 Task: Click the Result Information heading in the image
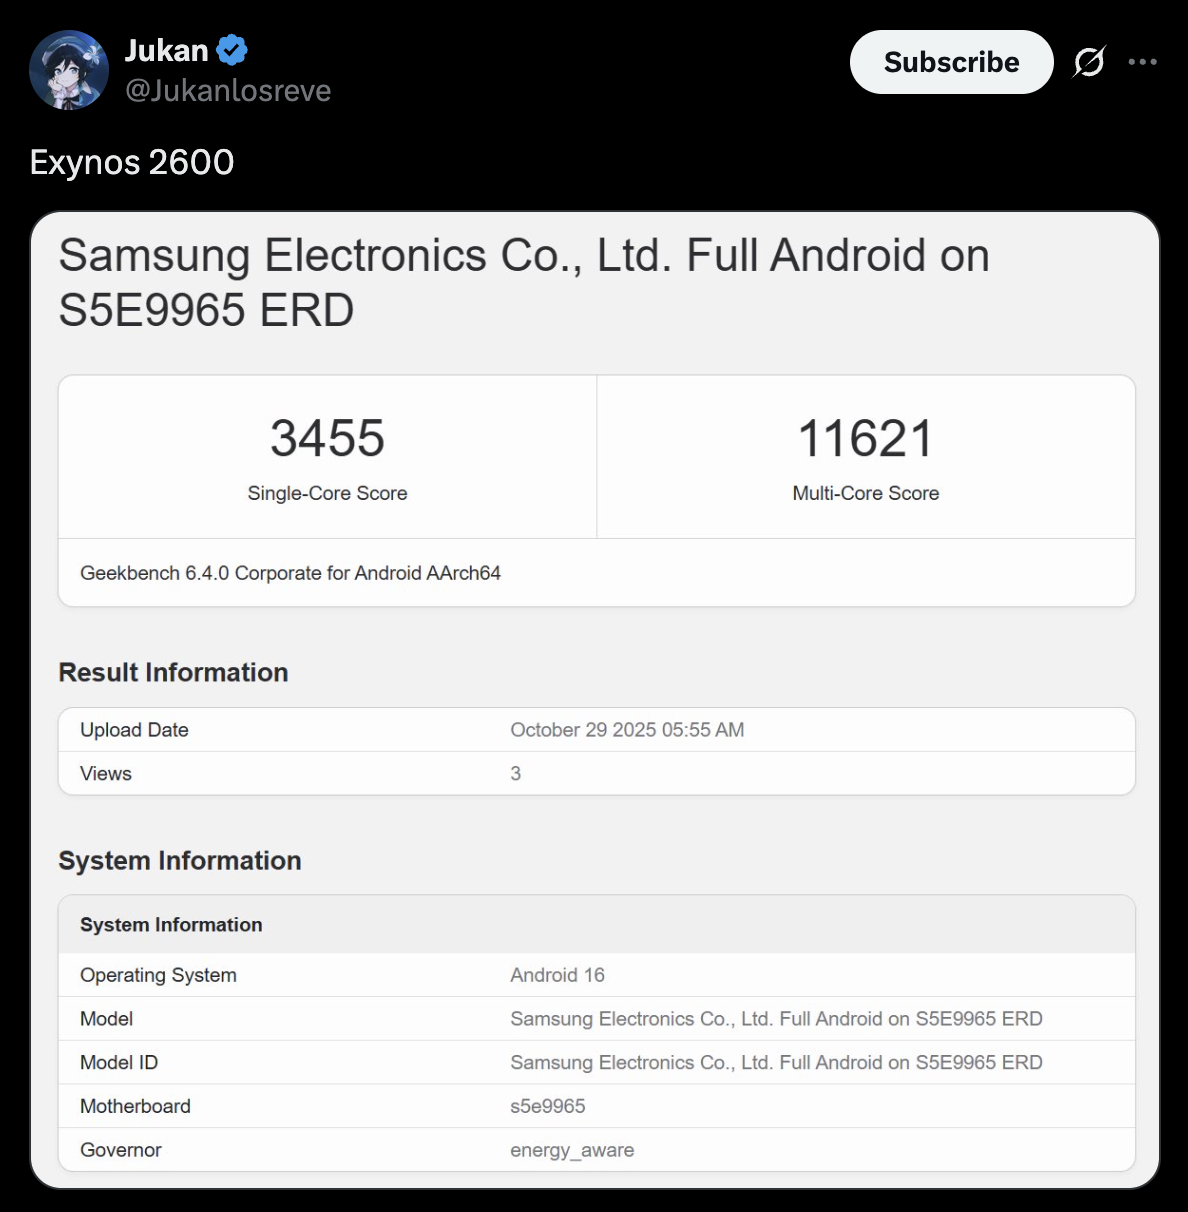tap(173, 672)
